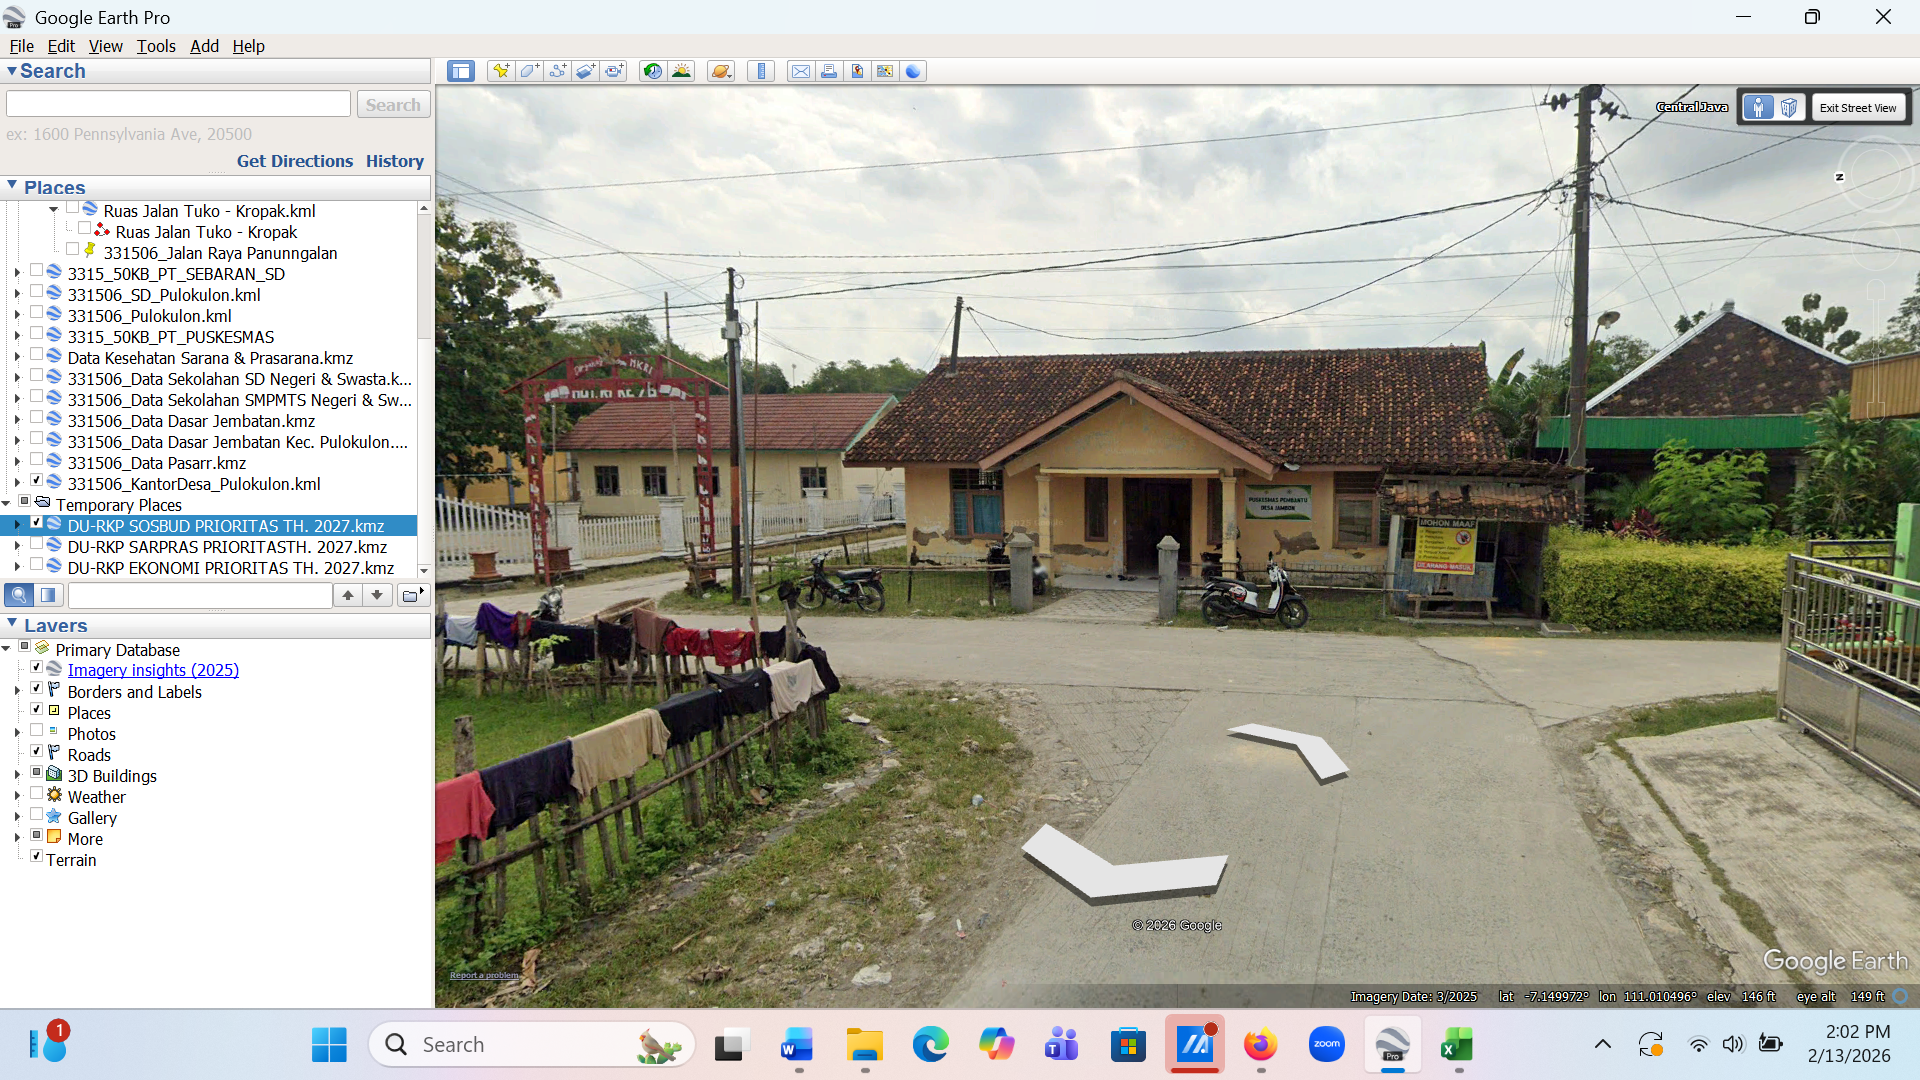The width and height of the screenshot is (1920, 1080).
Task: Show sunlight across the landscape
Action: click(682, 71)
